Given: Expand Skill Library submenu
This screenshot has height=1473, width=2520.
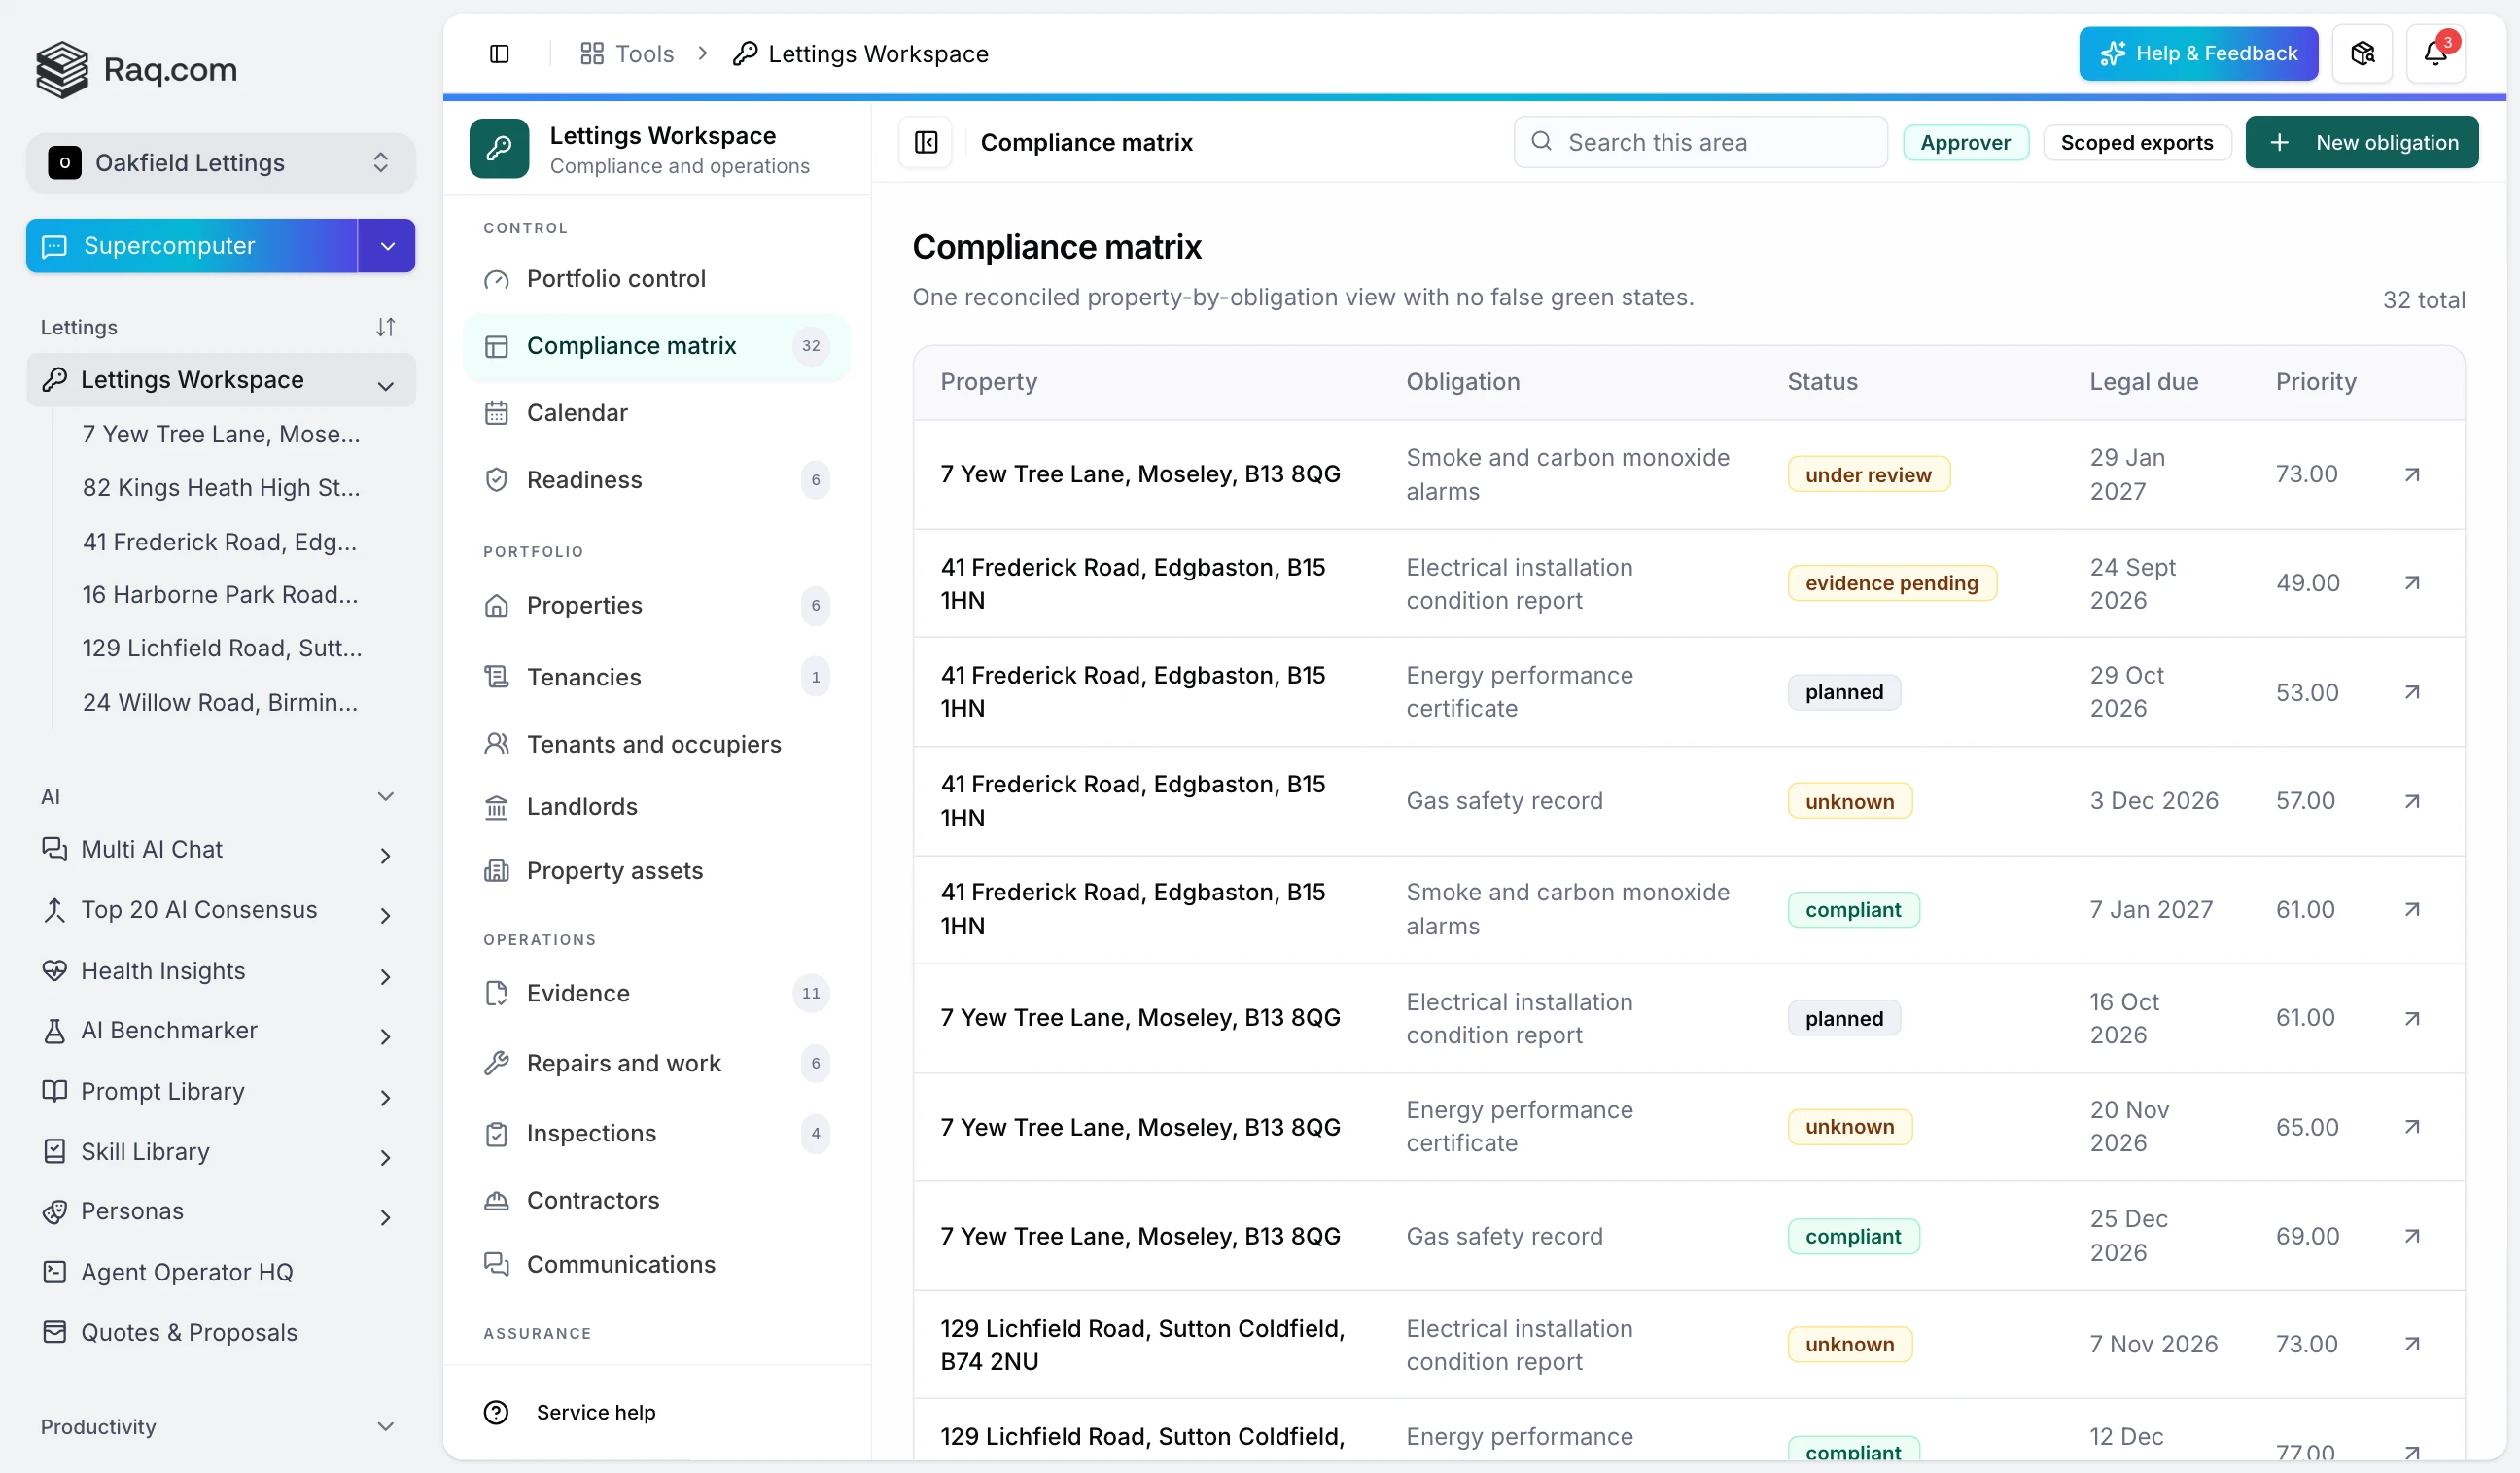Looking at the screenshot, I should (x=386, y=1158).
